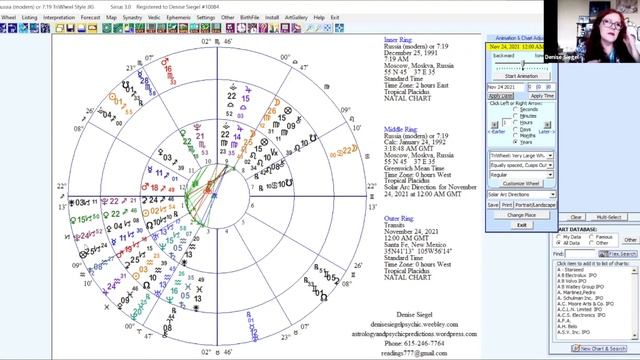Image resolution: width=640 pixels, height=360 pixels.
Task: Click the Earlier step-back arrow button
Action: point(495,125)
